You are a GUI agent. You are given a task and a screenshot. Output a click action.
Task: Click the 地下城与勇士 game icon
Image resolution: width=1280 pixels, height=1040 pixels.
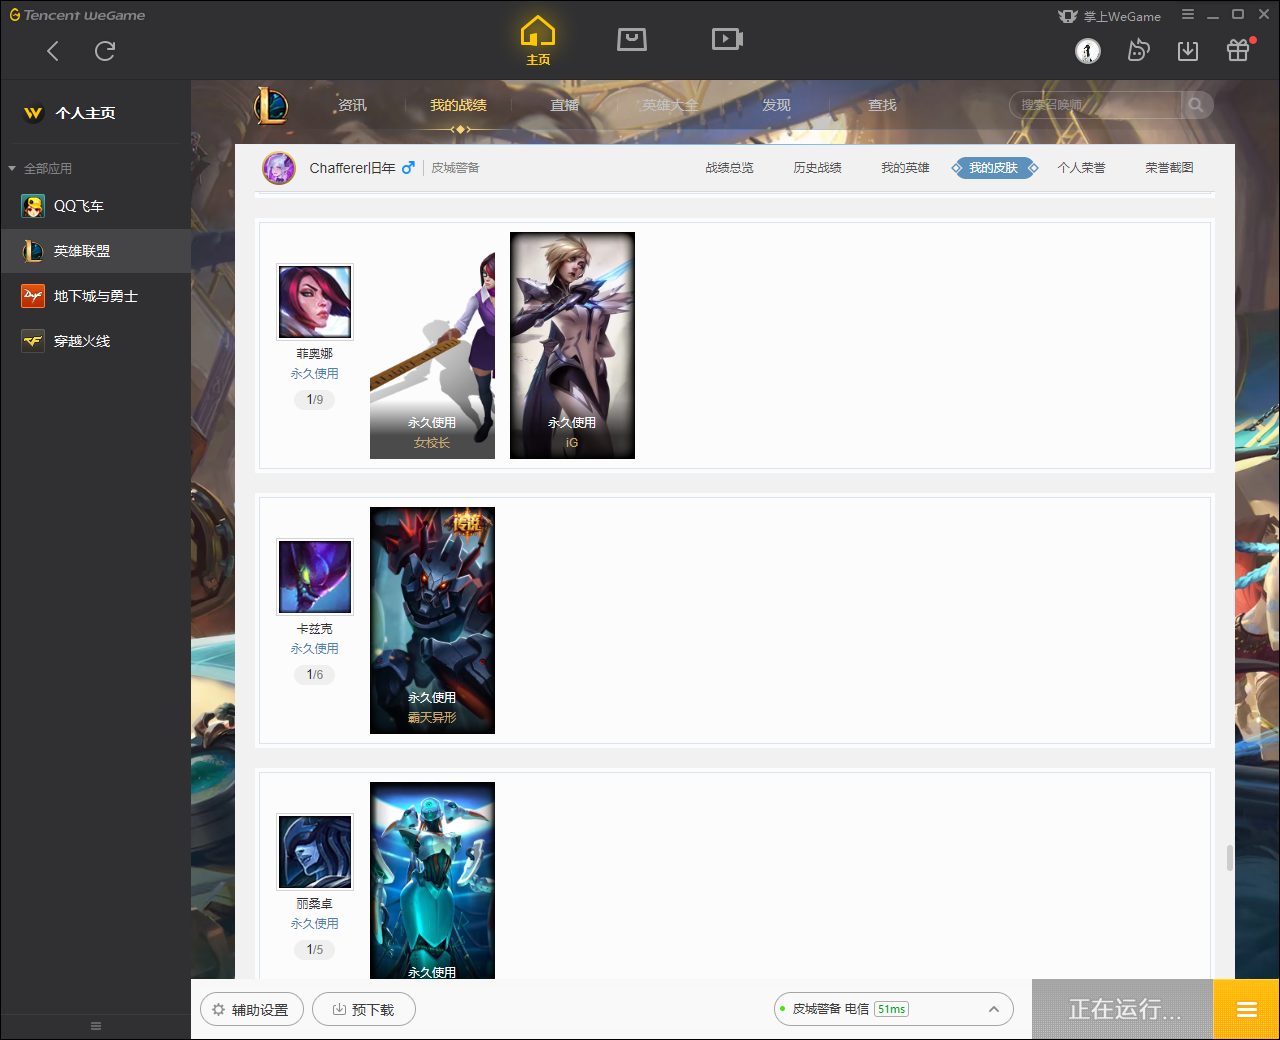[x=33, y=296]
